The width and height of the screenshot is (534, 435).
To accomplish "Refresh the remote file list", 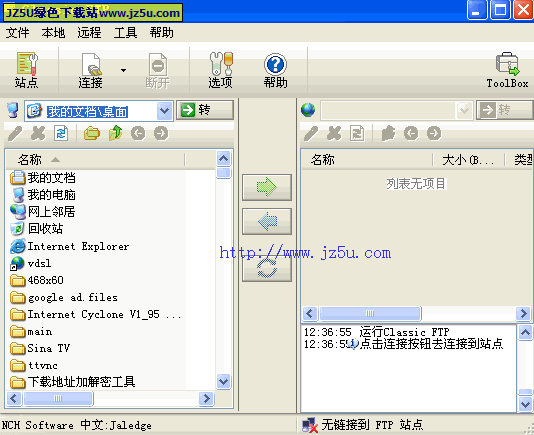I will pos(357,133).
